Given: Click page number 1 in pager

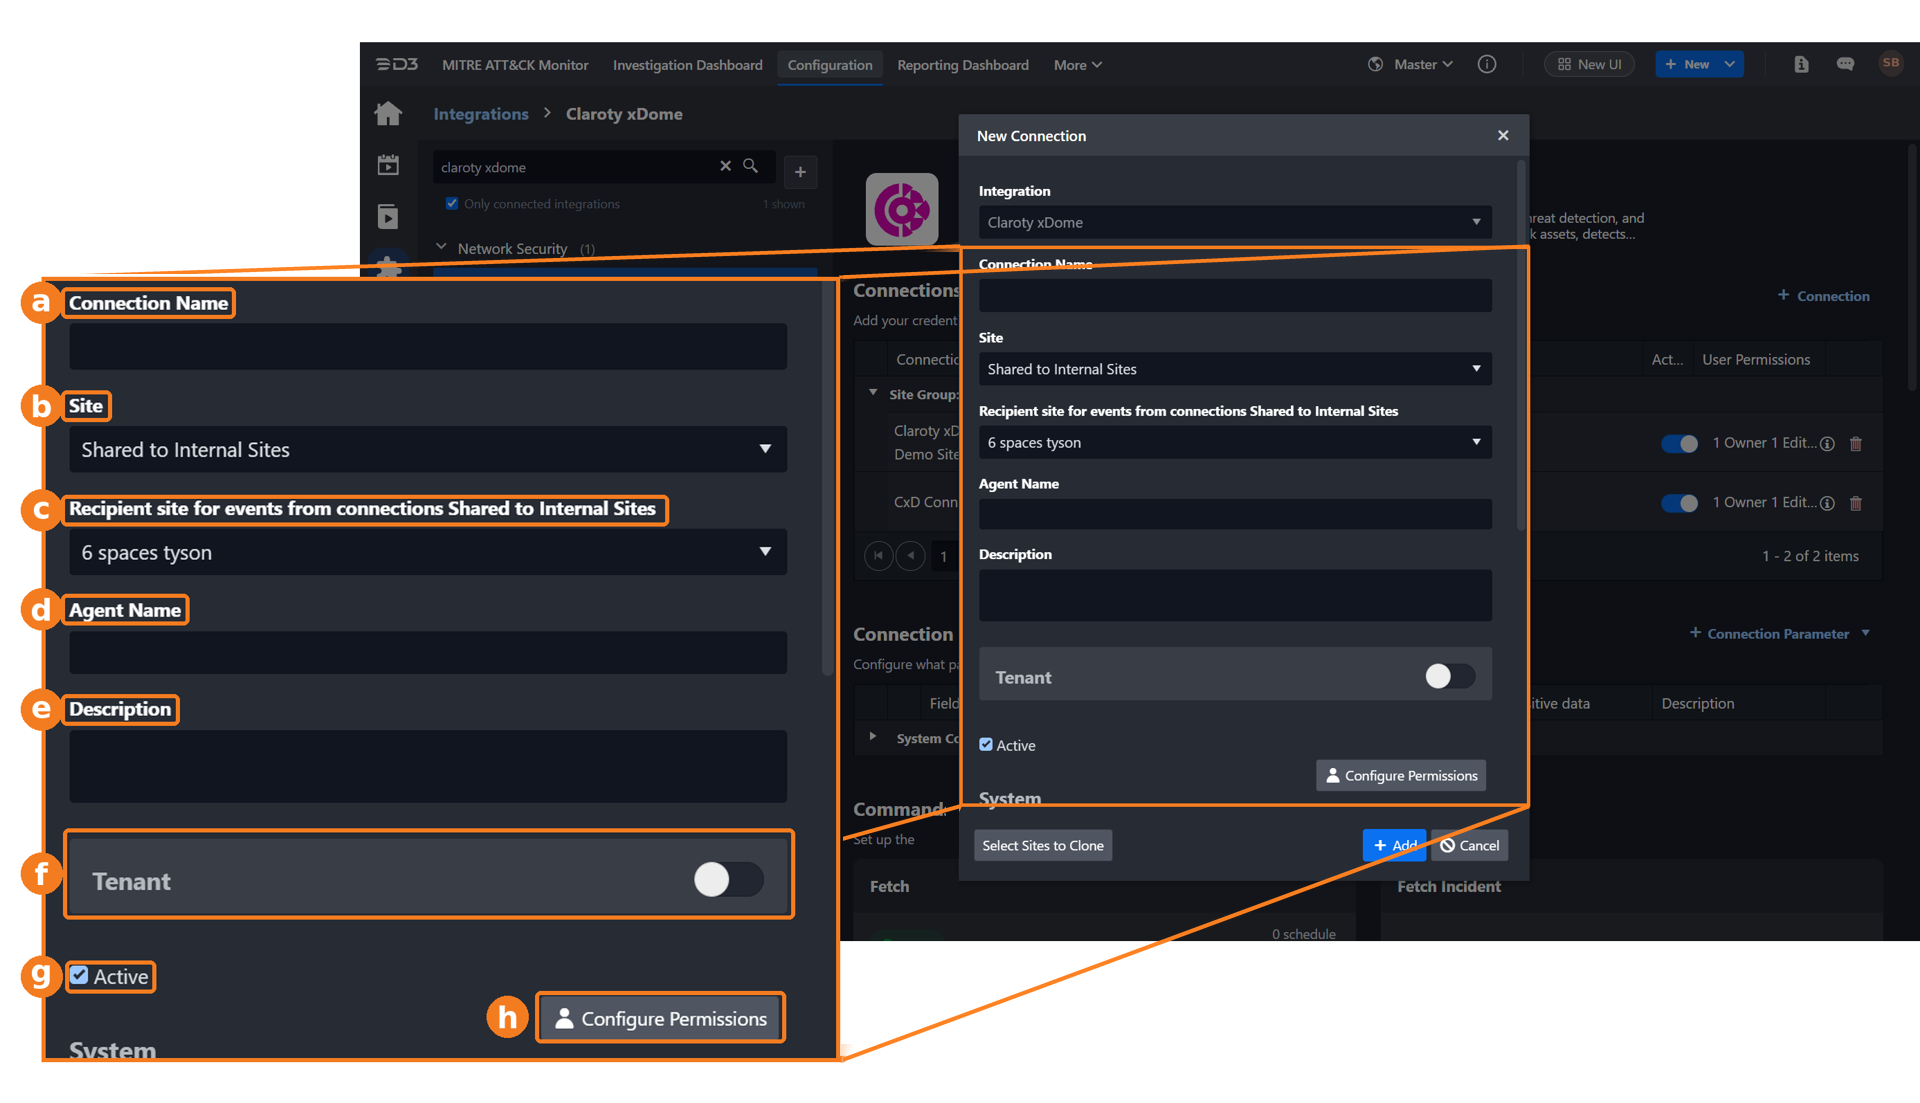Looking at the screenshot, I should 943,556.
